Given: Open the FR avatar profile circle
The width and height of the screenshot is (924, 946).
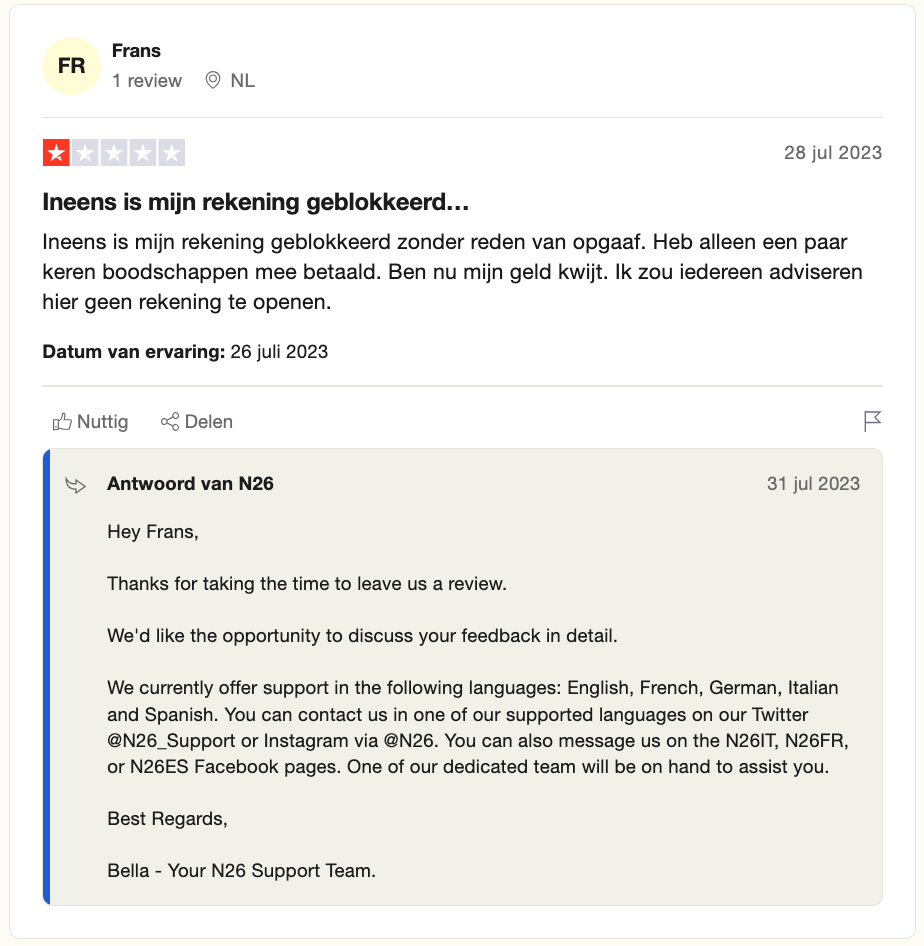Looking at the screenshot, I should [x=71, y=66].
